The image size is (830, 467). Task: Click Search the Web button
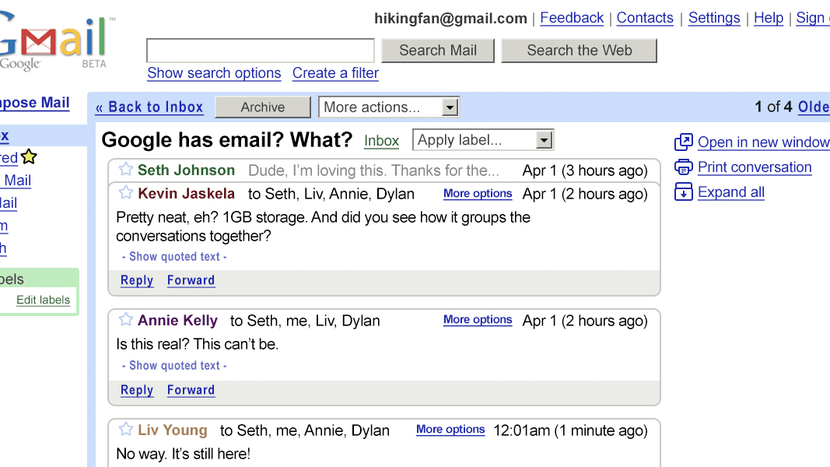point(579,50)
